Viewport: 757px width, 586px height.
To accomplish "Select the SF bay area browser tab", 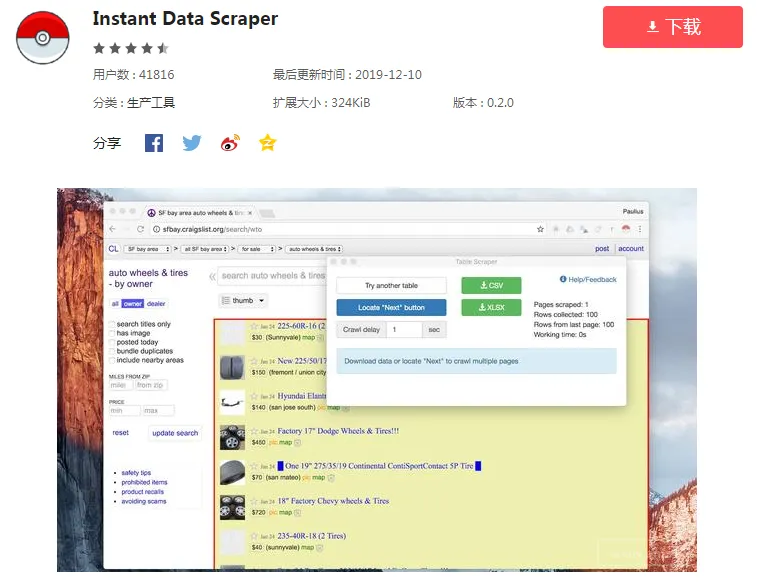I will tap(199, 213).
